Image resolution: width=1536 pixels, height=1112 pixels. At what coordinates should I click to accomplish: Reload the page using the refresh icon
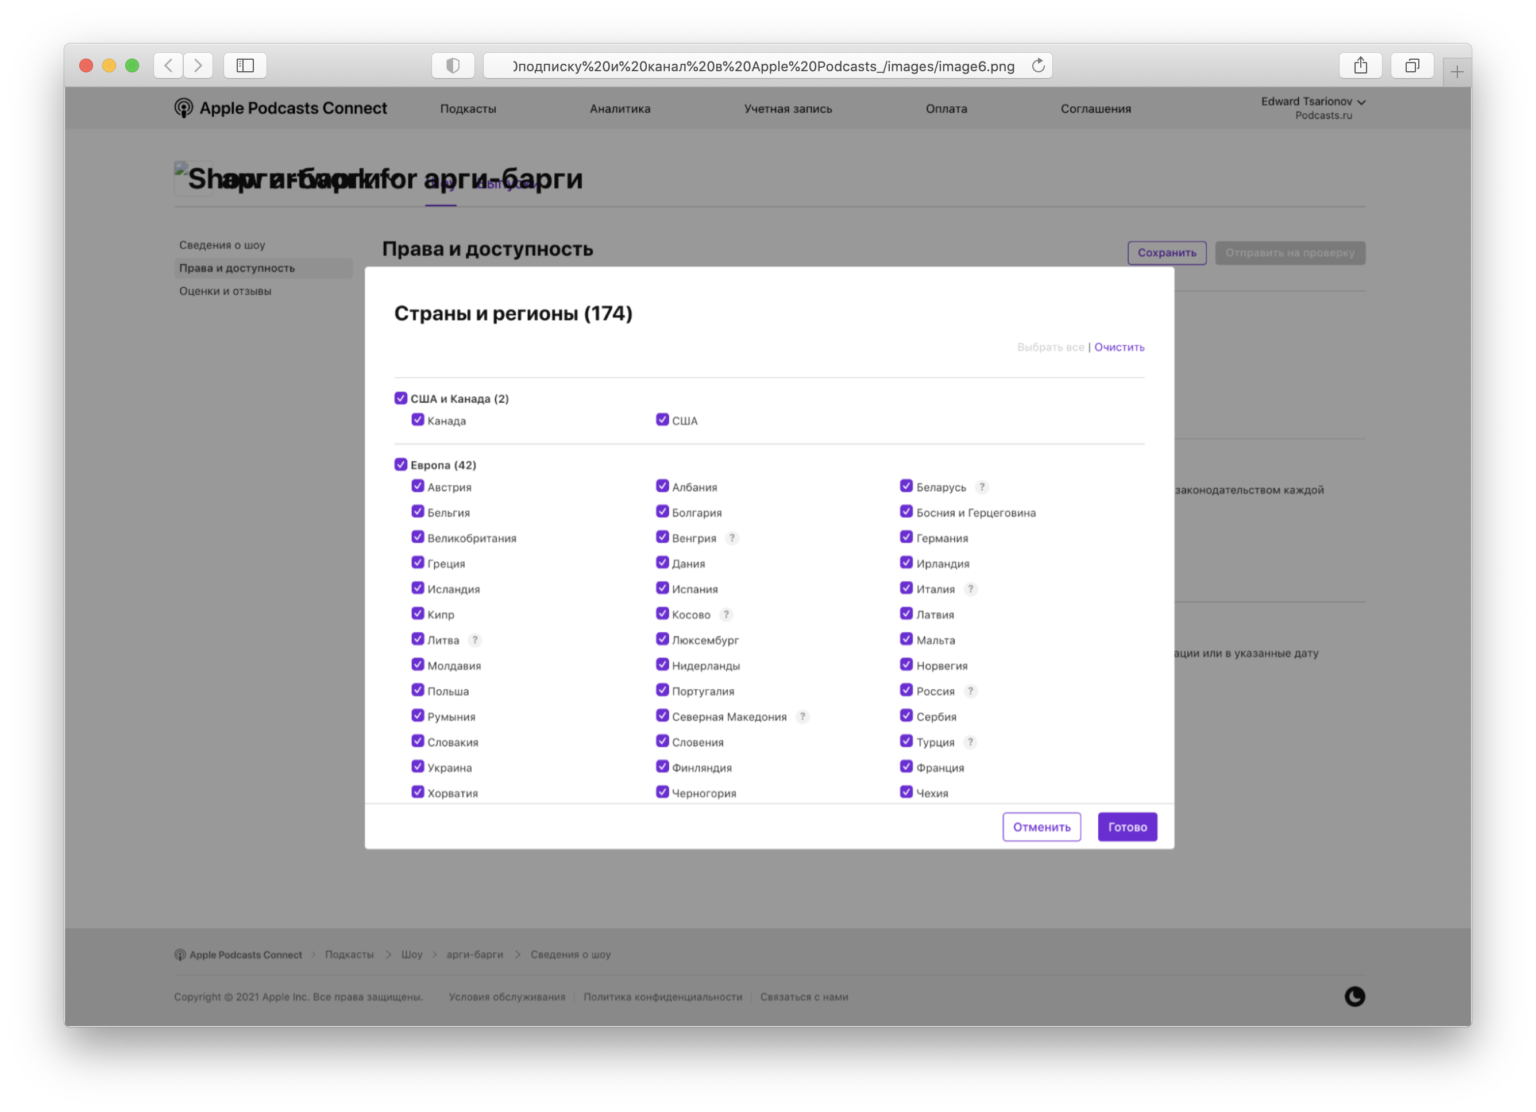tap(1038, 66)
